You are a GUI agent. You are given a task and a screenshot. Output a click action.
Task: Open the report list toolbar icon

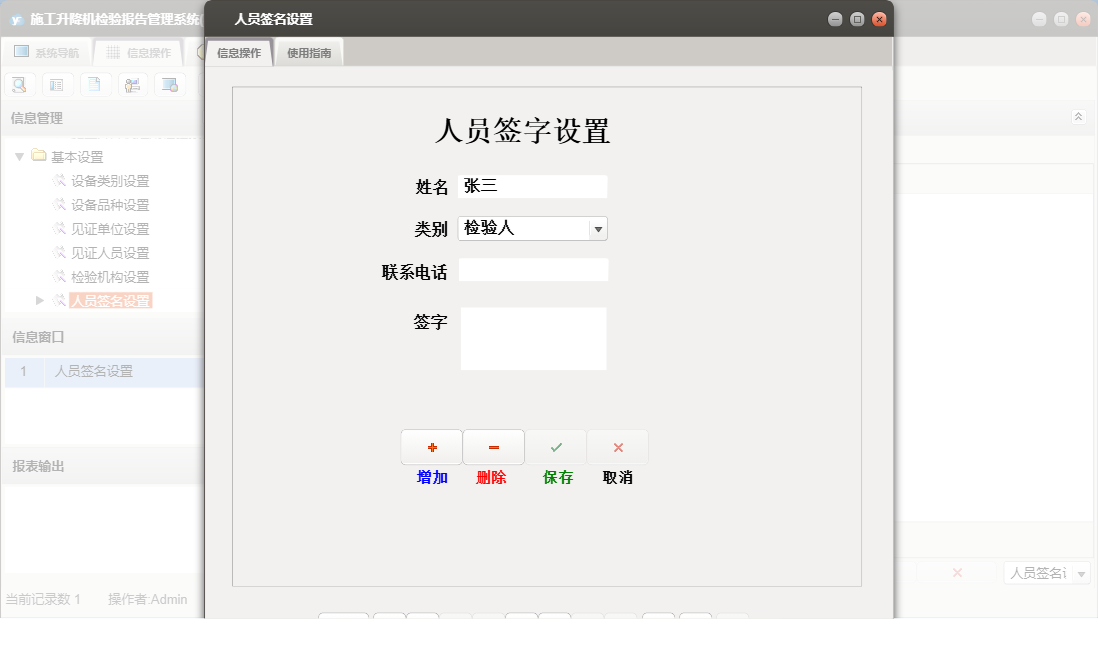coord(57,84)
